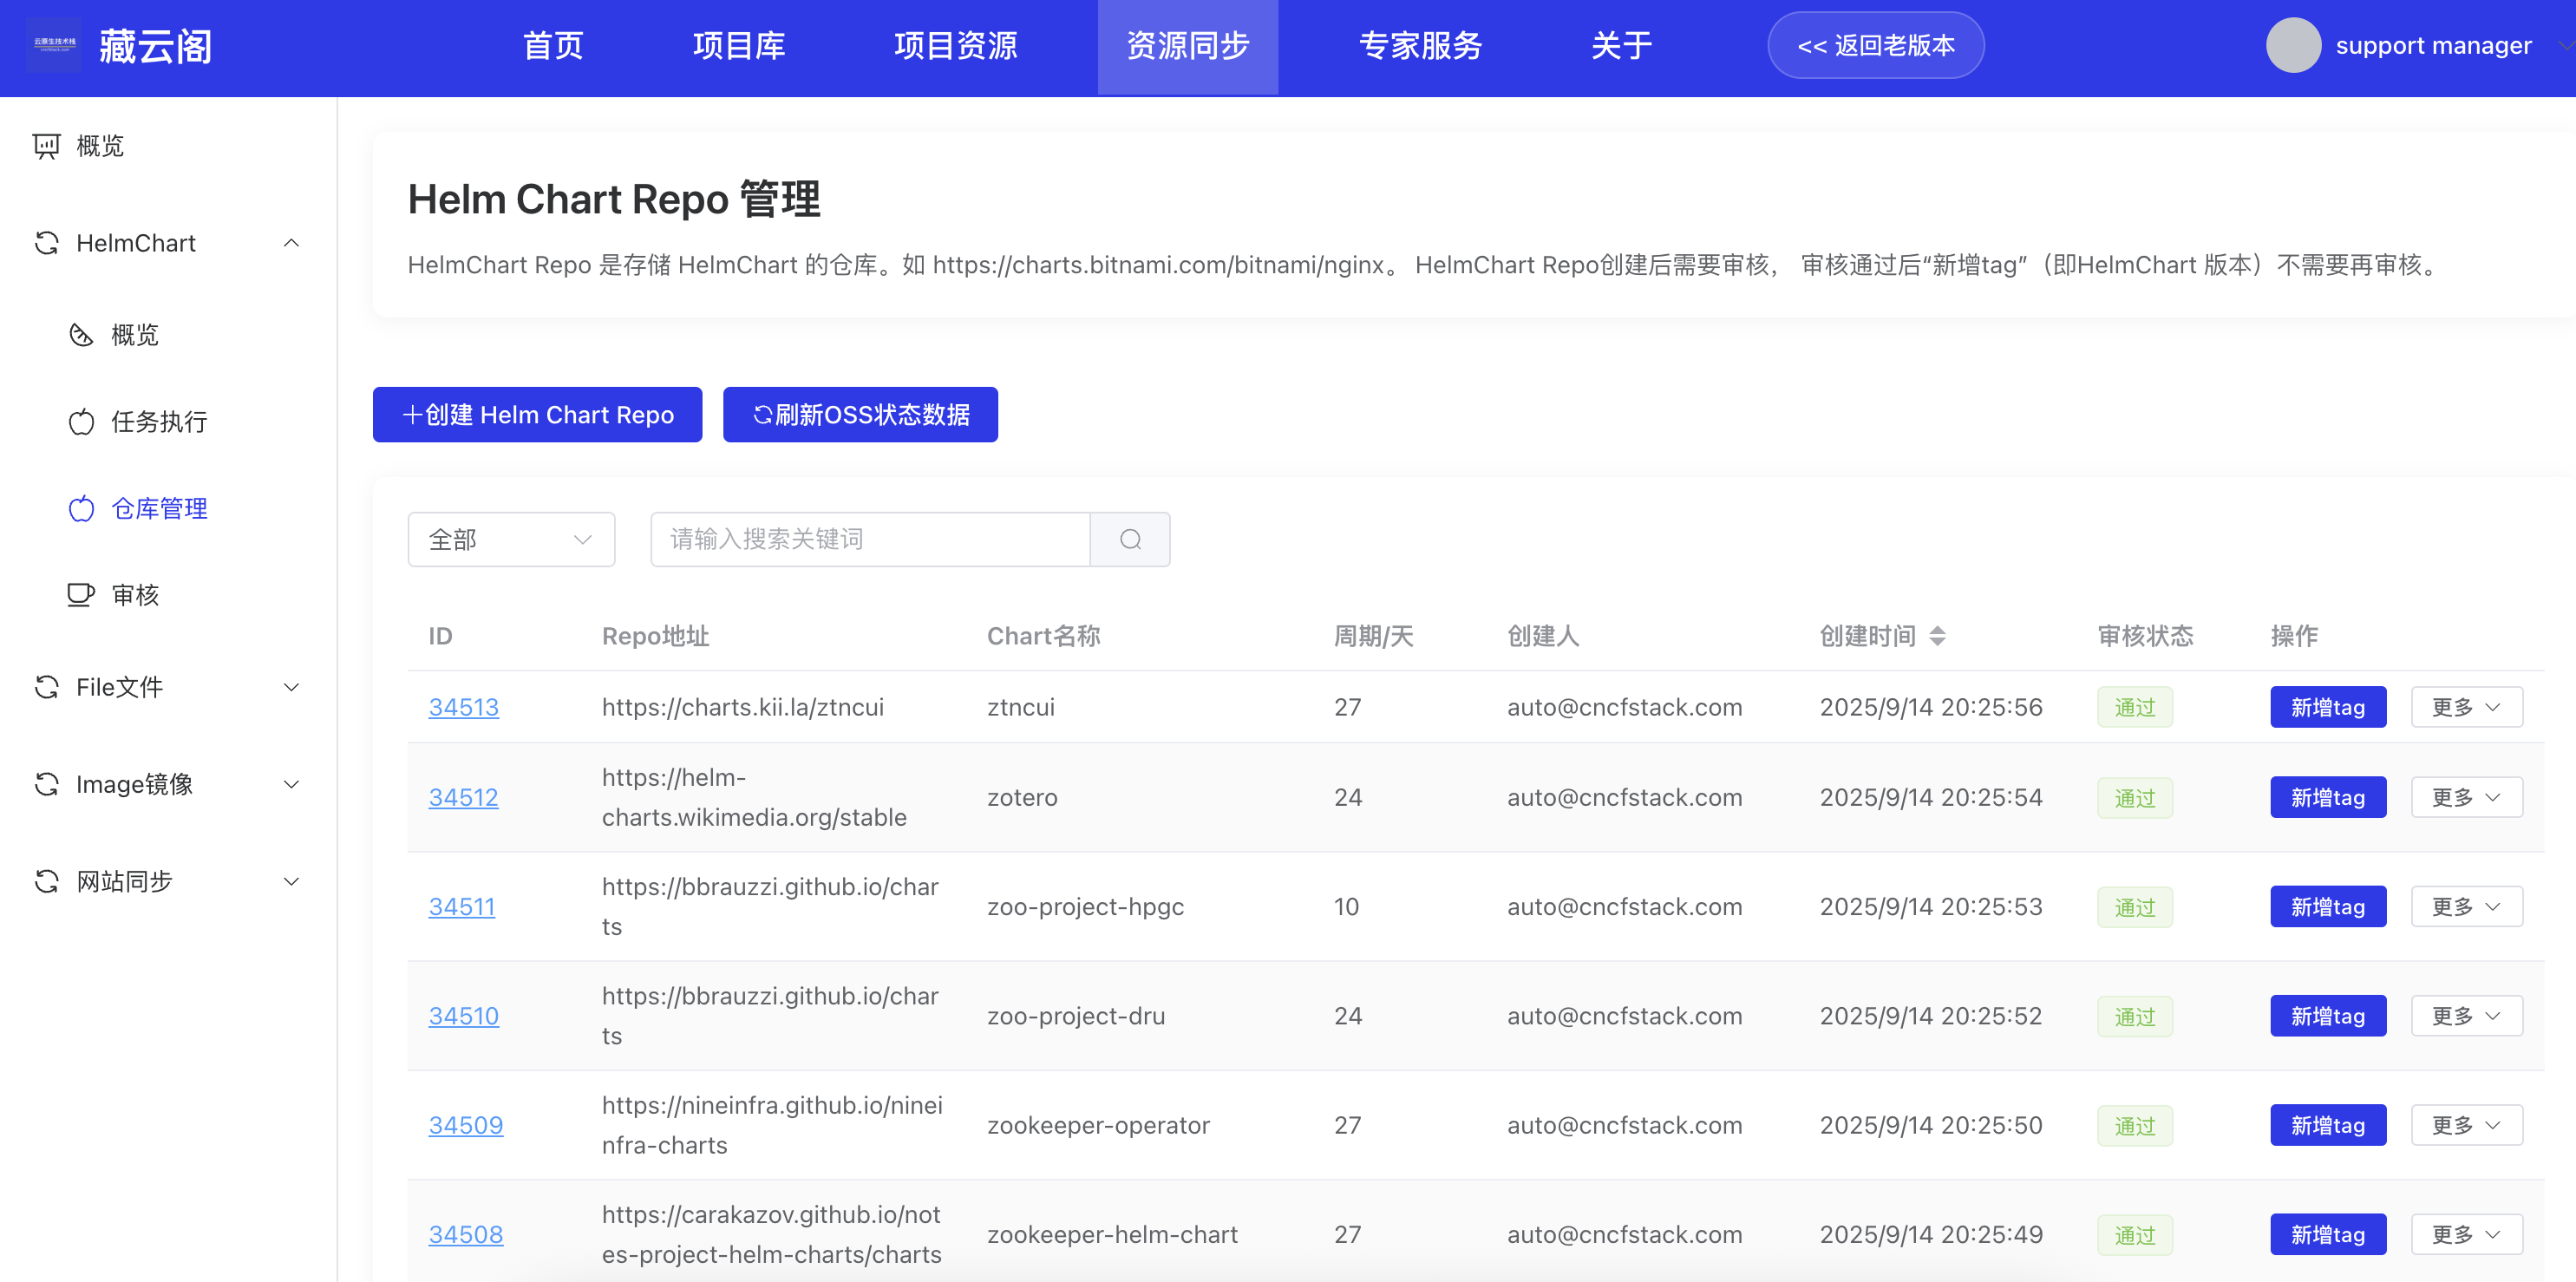Open the 更多 dropdown for repo 34513
The image size is (2576, 1282).
tap(2465, 706)
